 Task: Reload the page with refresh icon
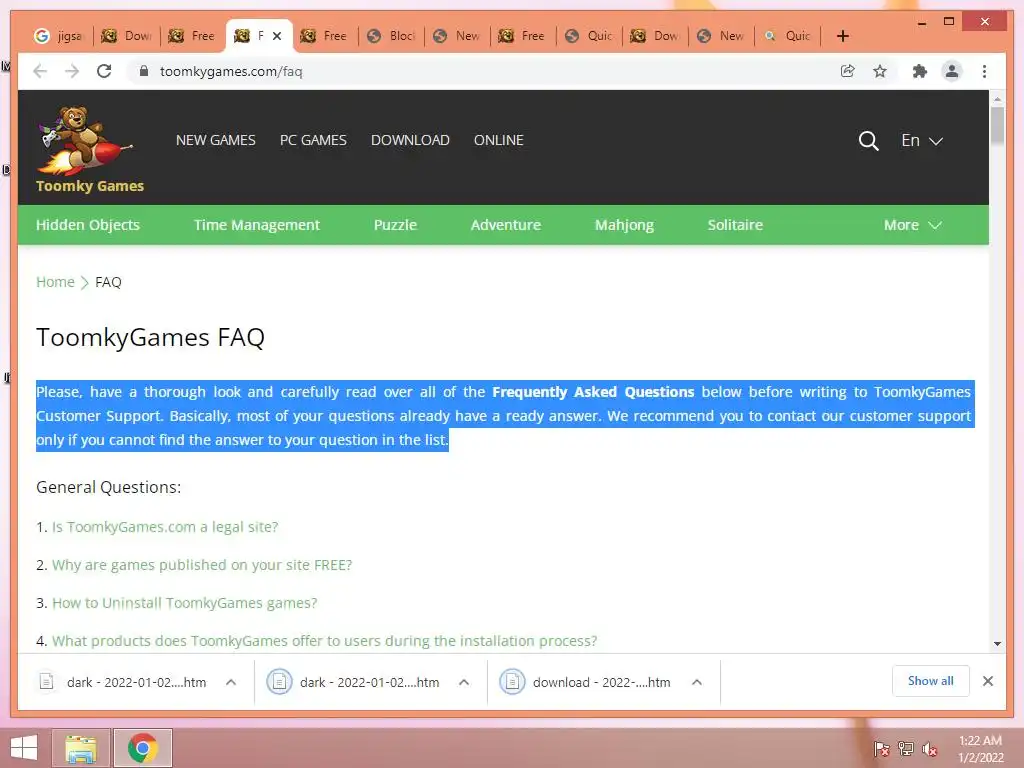point(104,71)
